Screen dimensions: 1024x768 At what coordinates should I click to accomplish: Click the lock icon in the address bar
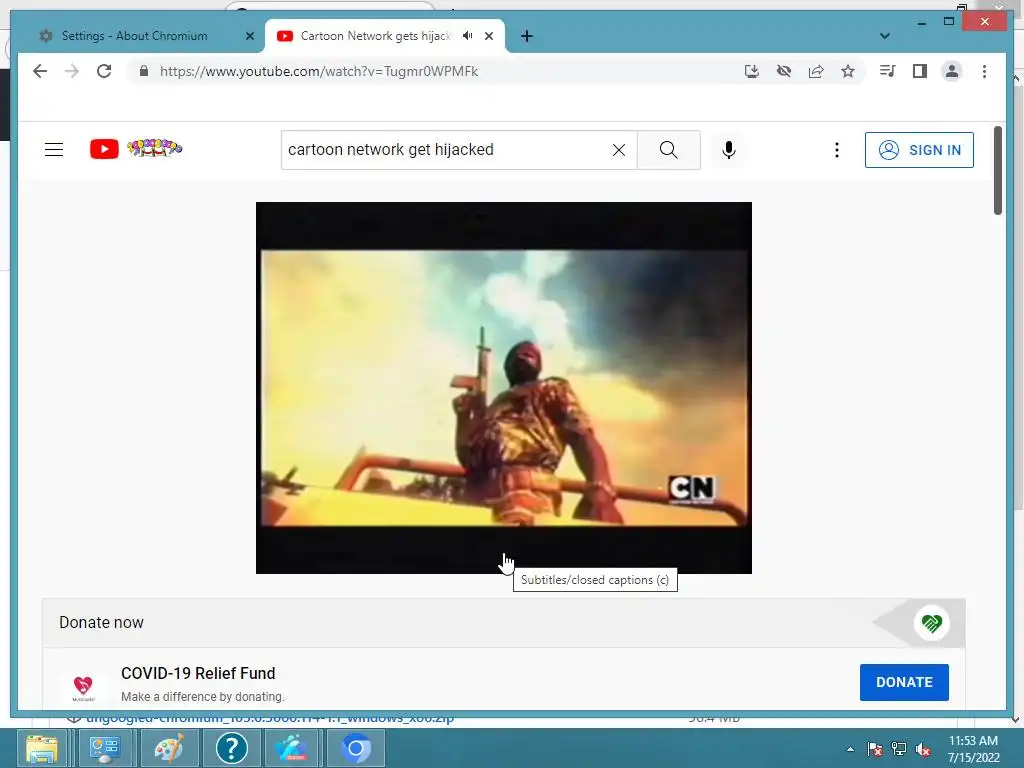click(x=144, y=71)
